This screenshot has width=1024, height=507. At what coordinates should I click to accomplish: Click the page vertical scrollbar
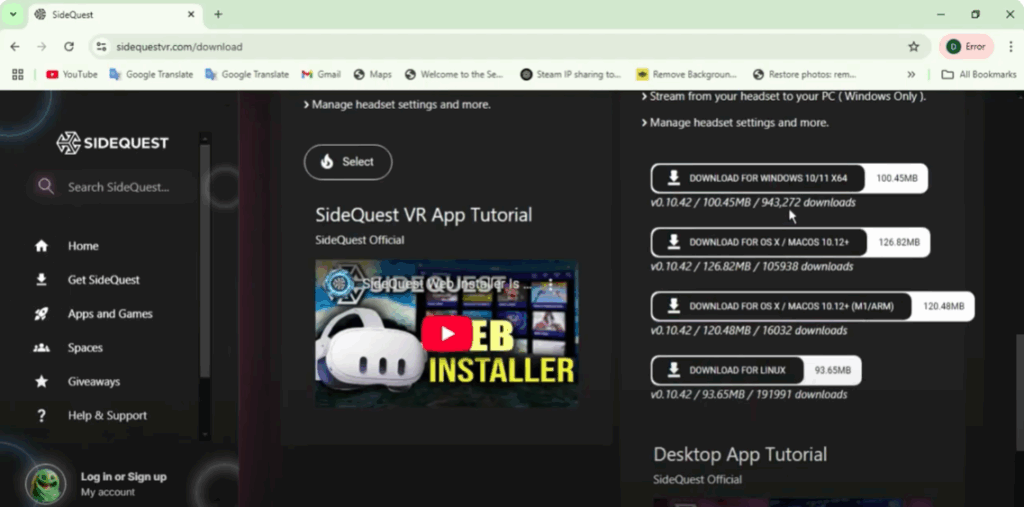tap(1019, 392)
